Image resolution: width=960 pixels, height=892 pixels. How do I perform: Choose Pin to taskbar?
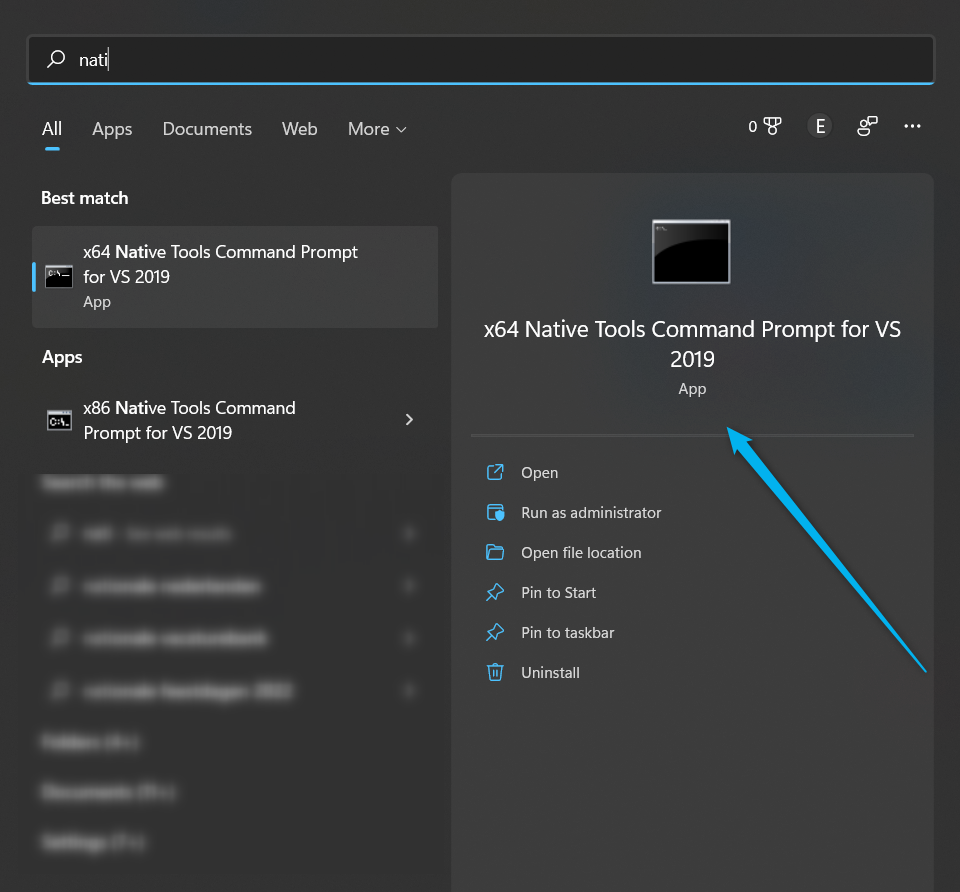click(568, 632)
